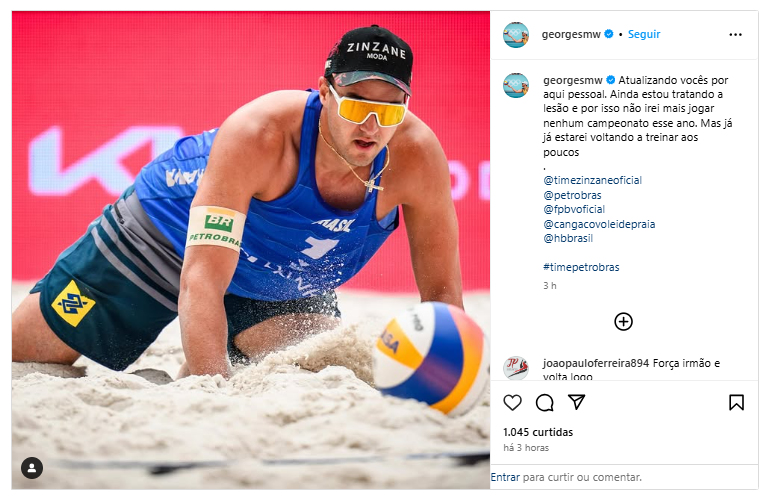
Task: Like the post with heart icon
Action: (512, 402)
